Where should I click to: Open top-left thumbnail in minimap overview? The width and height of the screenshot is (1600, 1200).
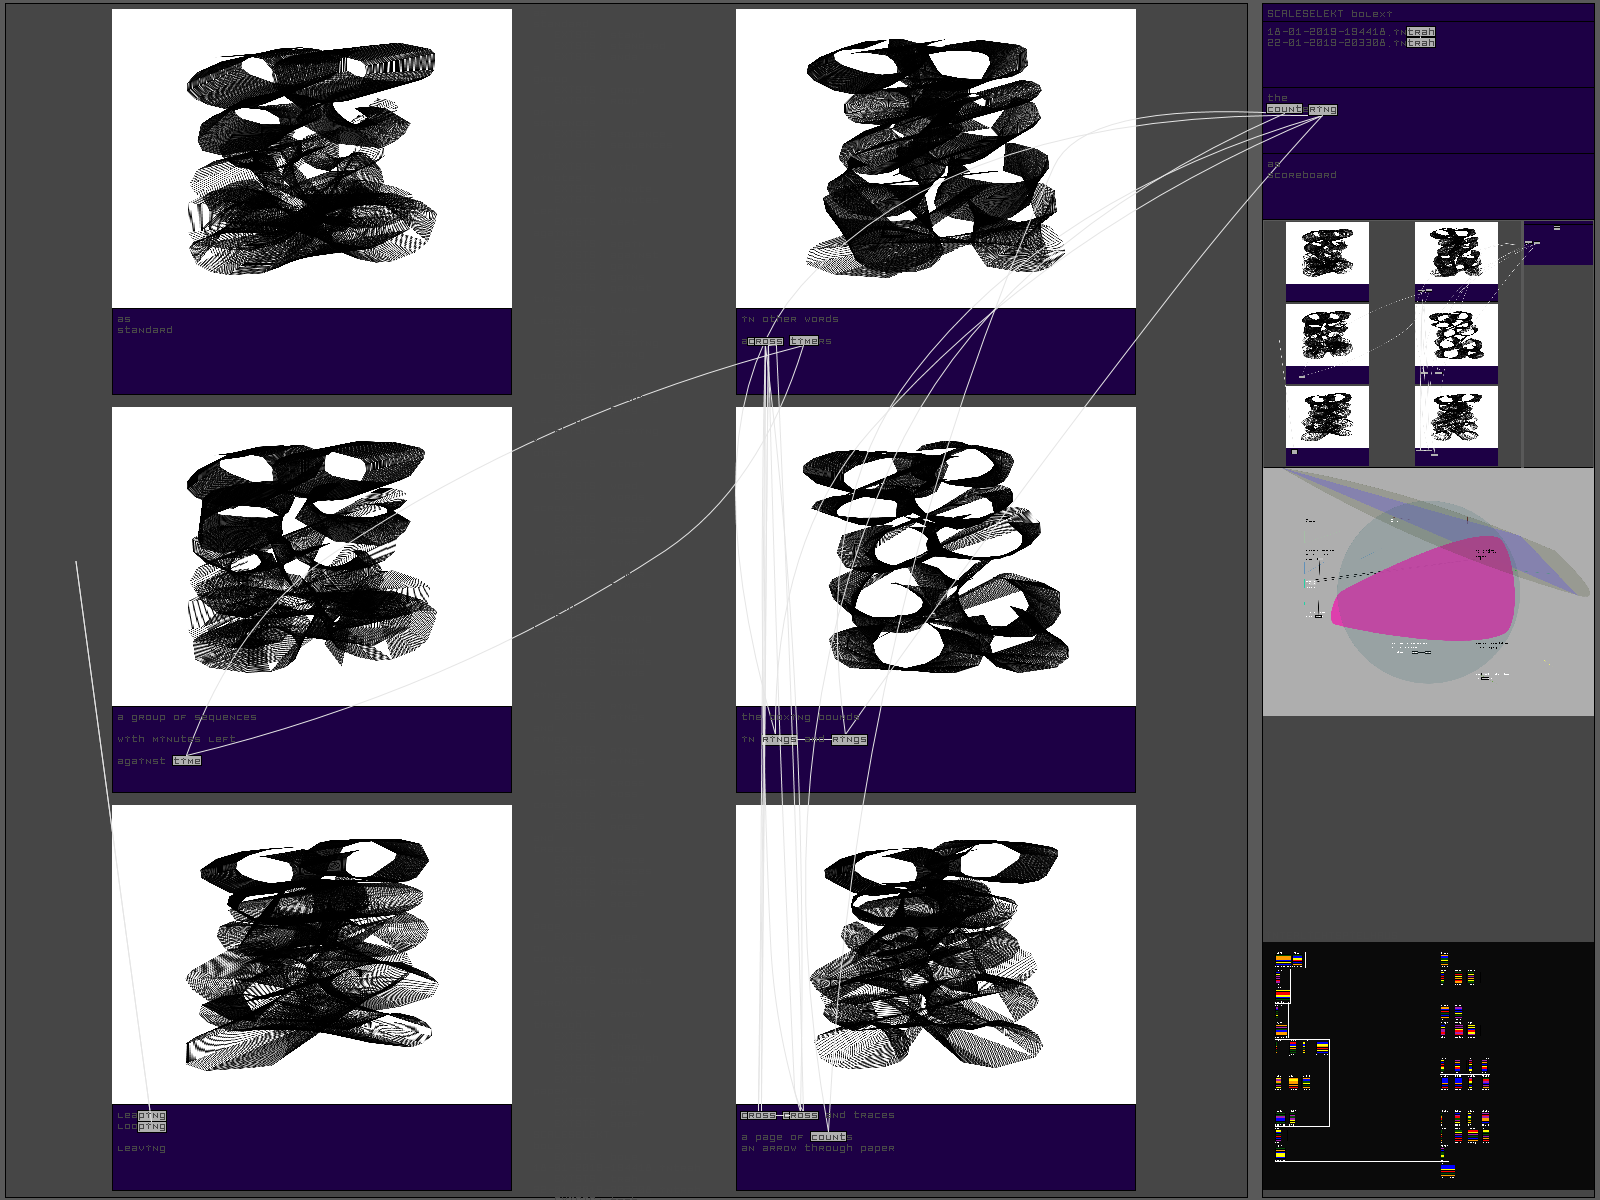[x=1327, y=253]
